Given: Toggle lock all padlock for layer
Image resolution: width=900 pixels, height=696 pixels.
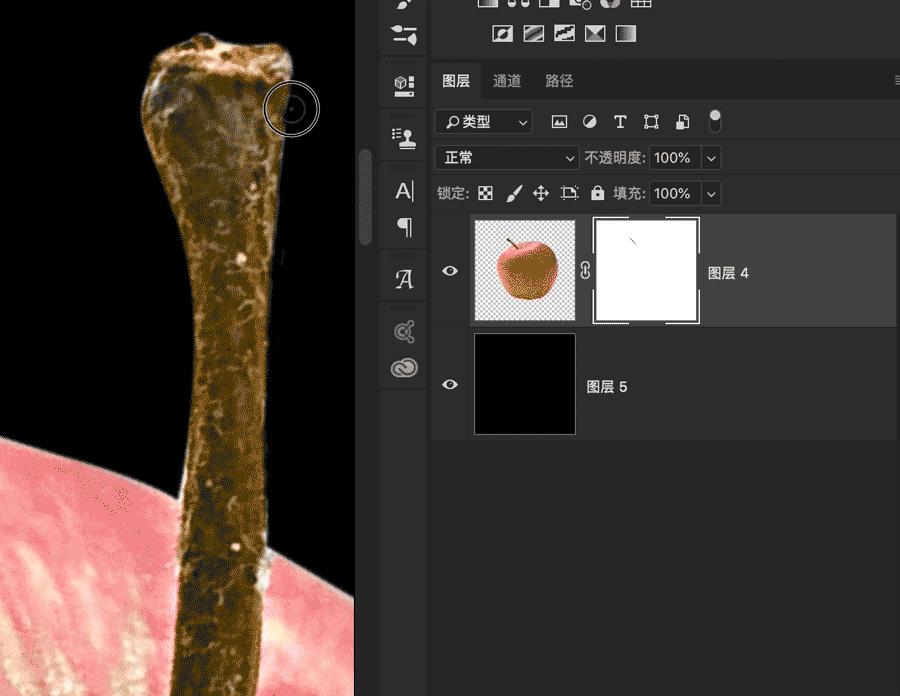Looking at the screenshot, I should 597,193.
